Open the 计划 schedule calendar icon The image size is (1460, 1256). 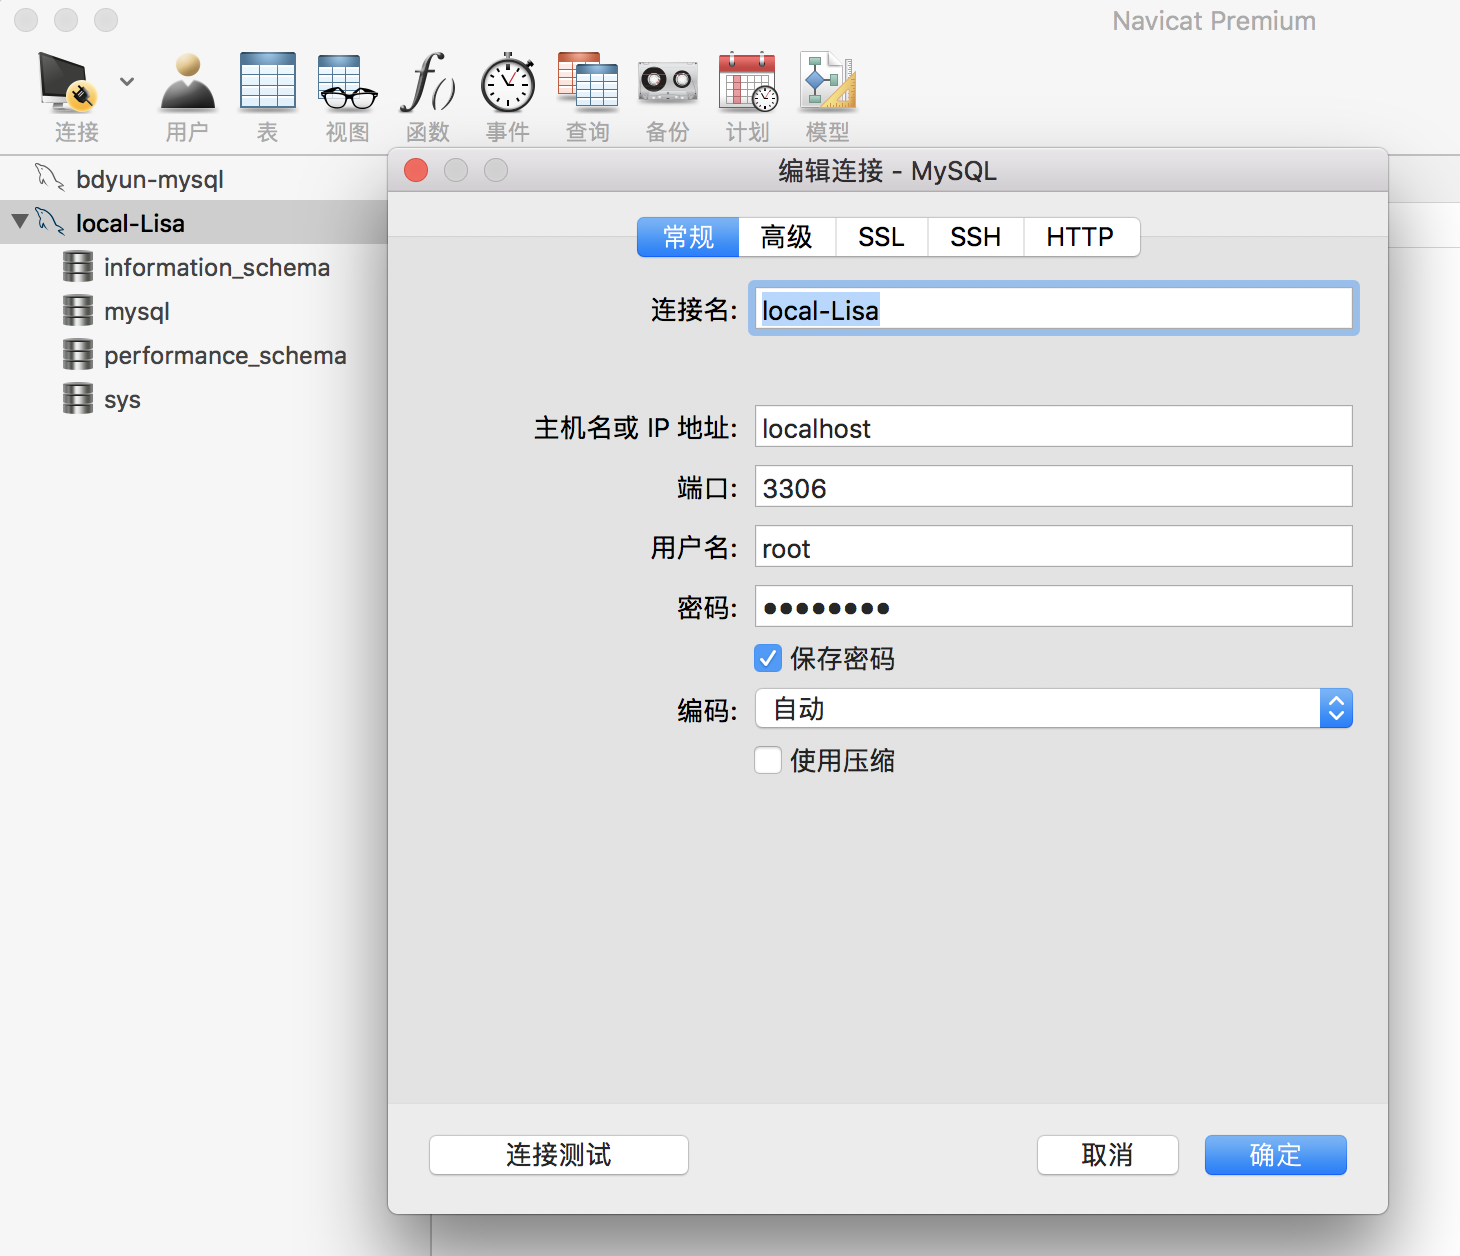pos(748,81)
